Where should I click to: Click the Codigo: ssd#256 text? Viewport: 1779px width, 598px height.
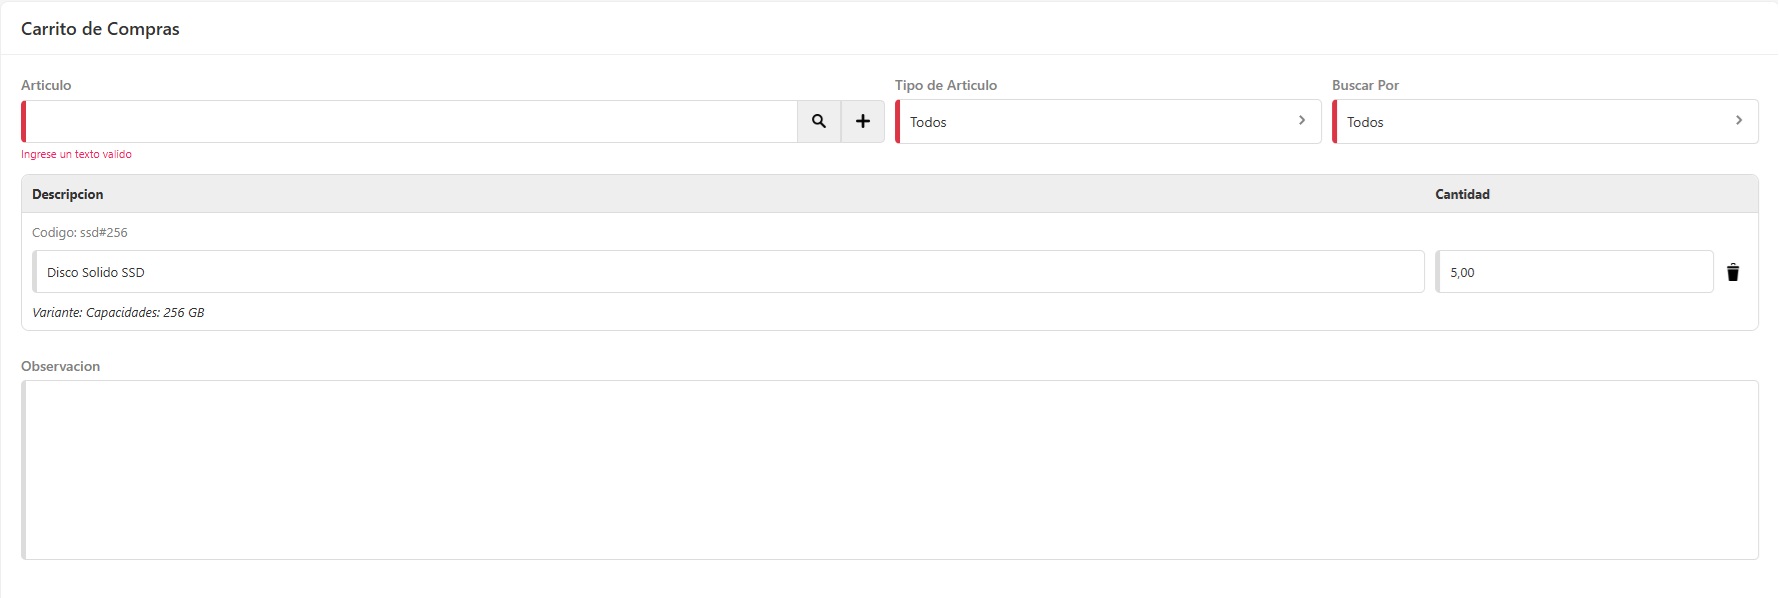coord(80,232)
